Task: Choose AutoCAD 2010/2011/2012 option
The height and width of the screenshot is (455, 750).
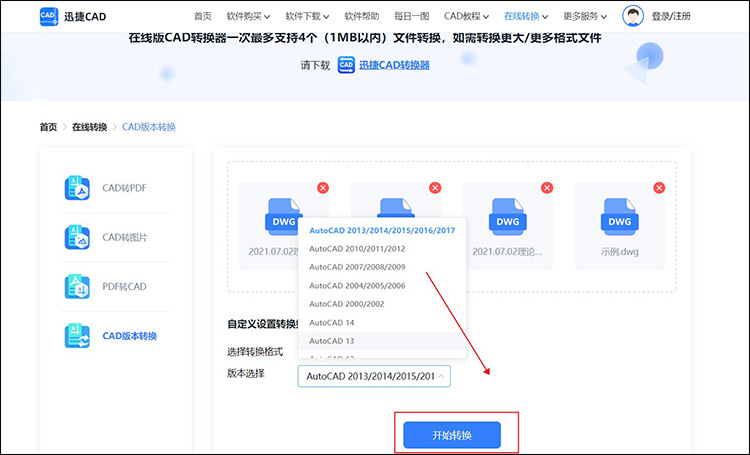Action: [x=382, y=249]
